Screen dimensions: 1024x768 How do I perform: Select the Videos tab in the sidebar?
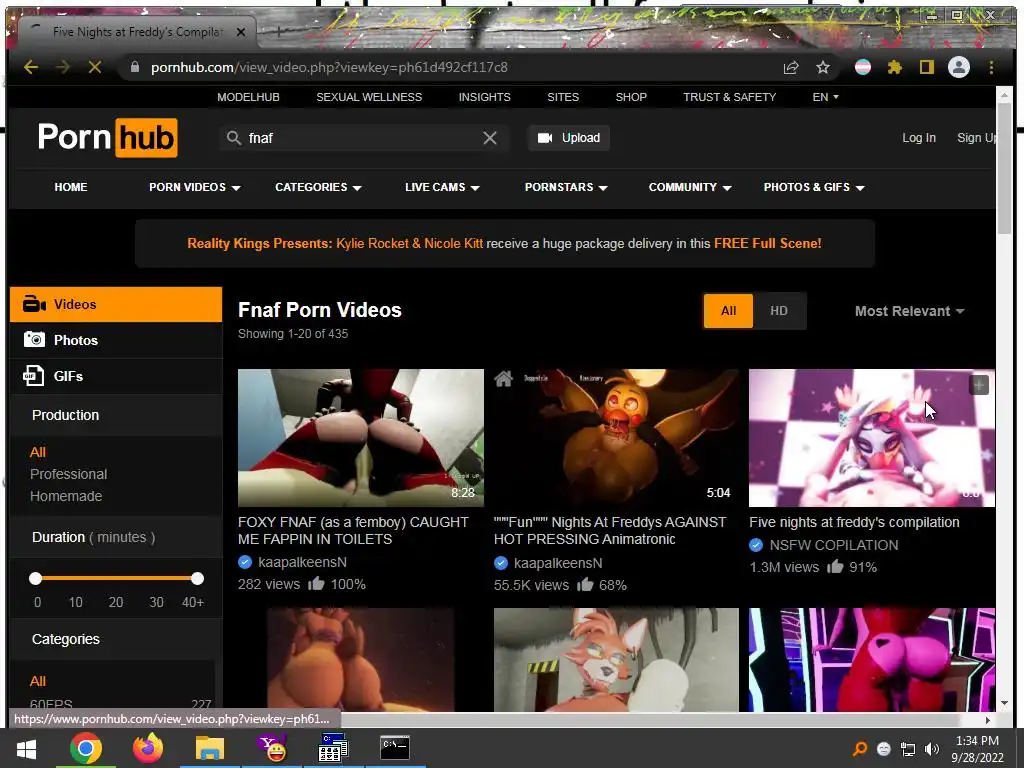click(116, 304)
